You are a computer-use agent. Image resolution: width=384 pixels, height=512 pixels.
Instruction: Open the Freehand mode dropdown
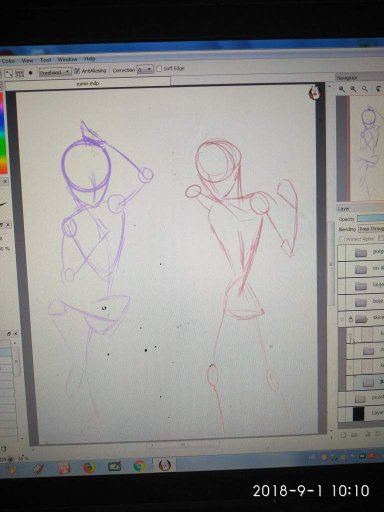pos(55,72)
